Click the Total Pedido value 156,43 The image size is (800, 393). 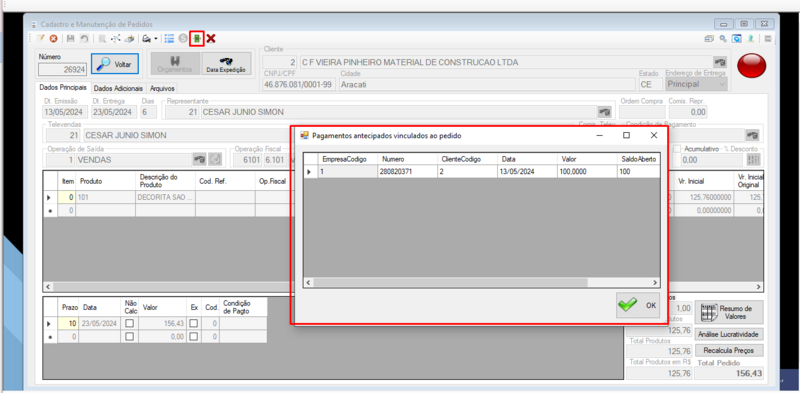pos(729,374)
